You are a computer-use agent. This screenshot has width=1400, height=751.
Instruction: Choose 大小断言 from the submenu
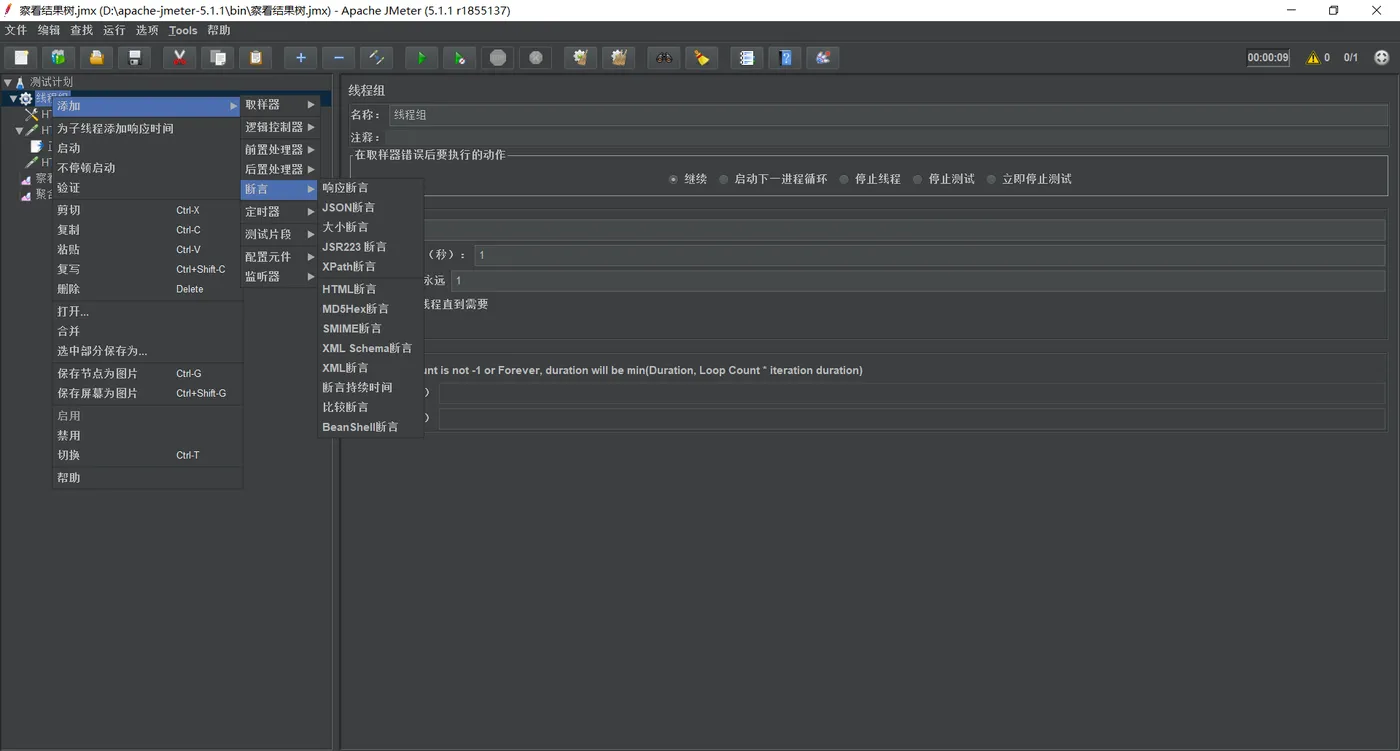tap(371, 227)
